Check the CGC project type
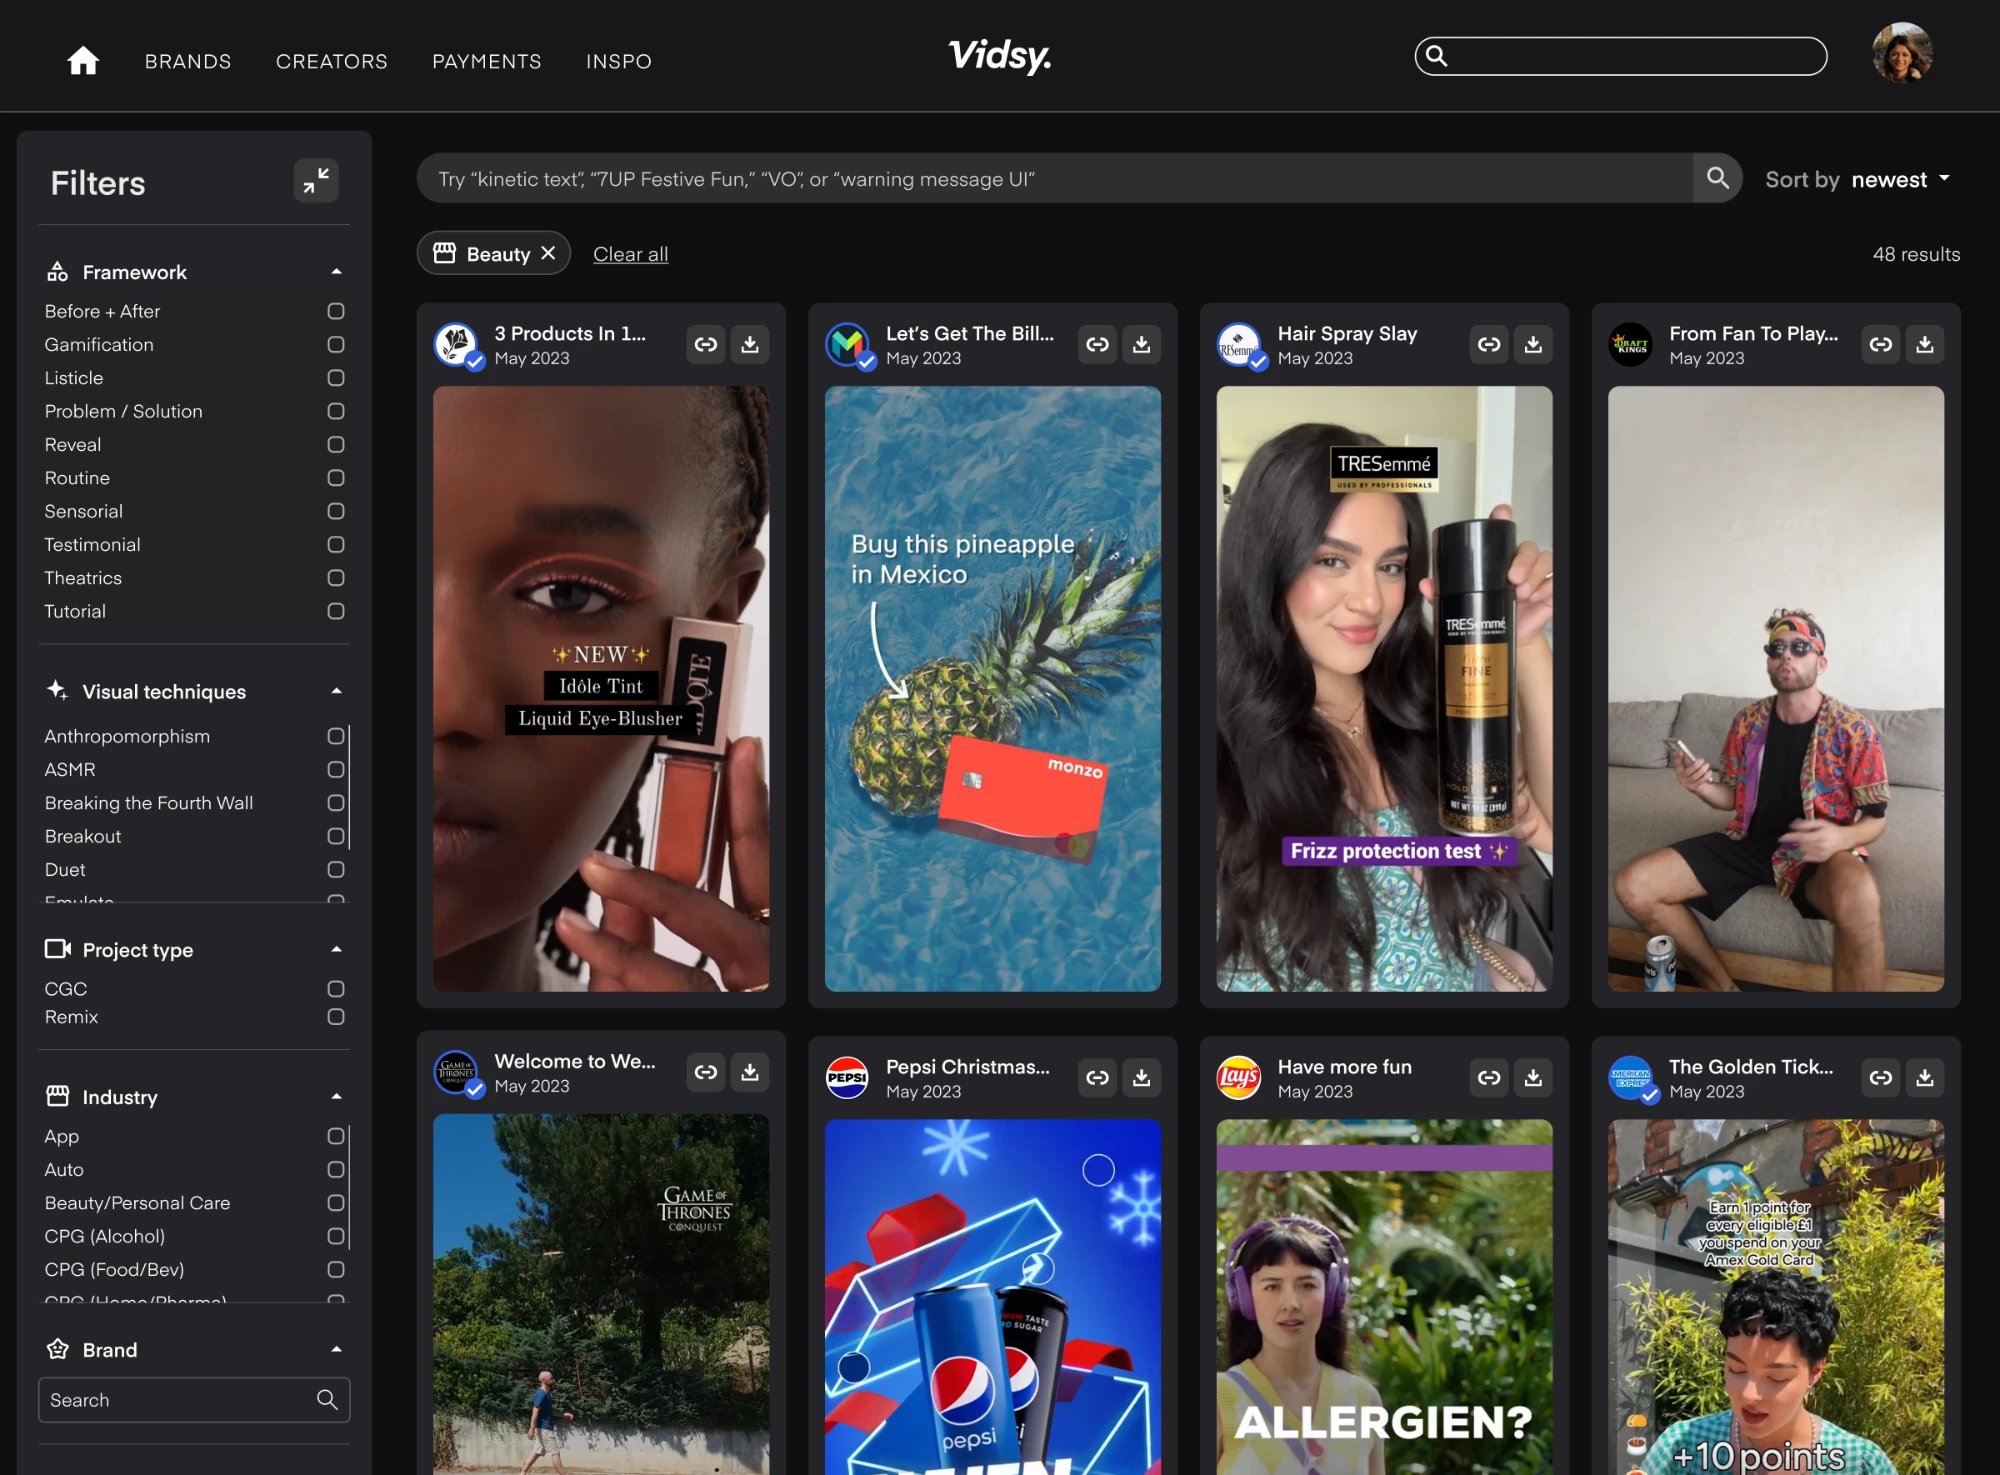The image size is (2000, 1475). (x=336, y=988)
